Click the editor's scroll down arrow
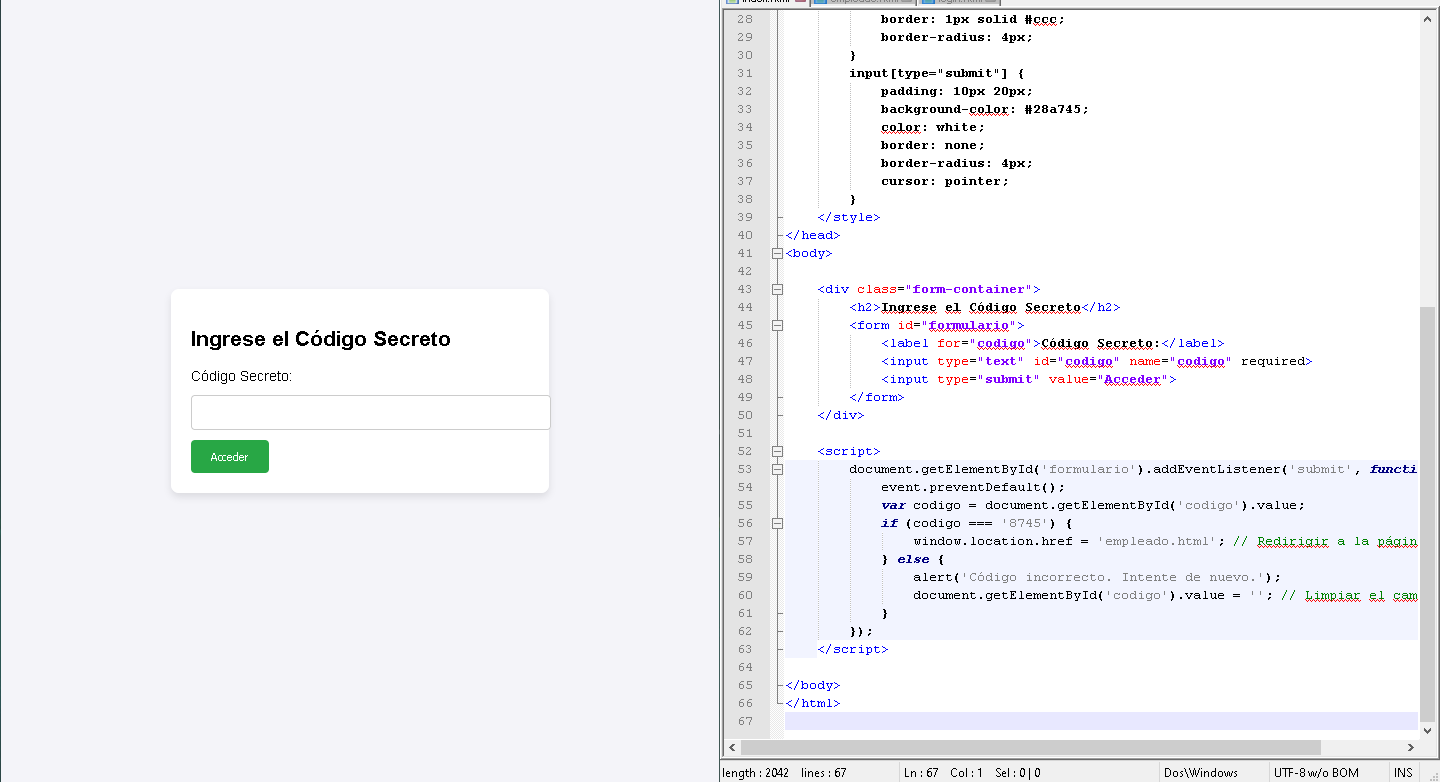 point(1428,730)
